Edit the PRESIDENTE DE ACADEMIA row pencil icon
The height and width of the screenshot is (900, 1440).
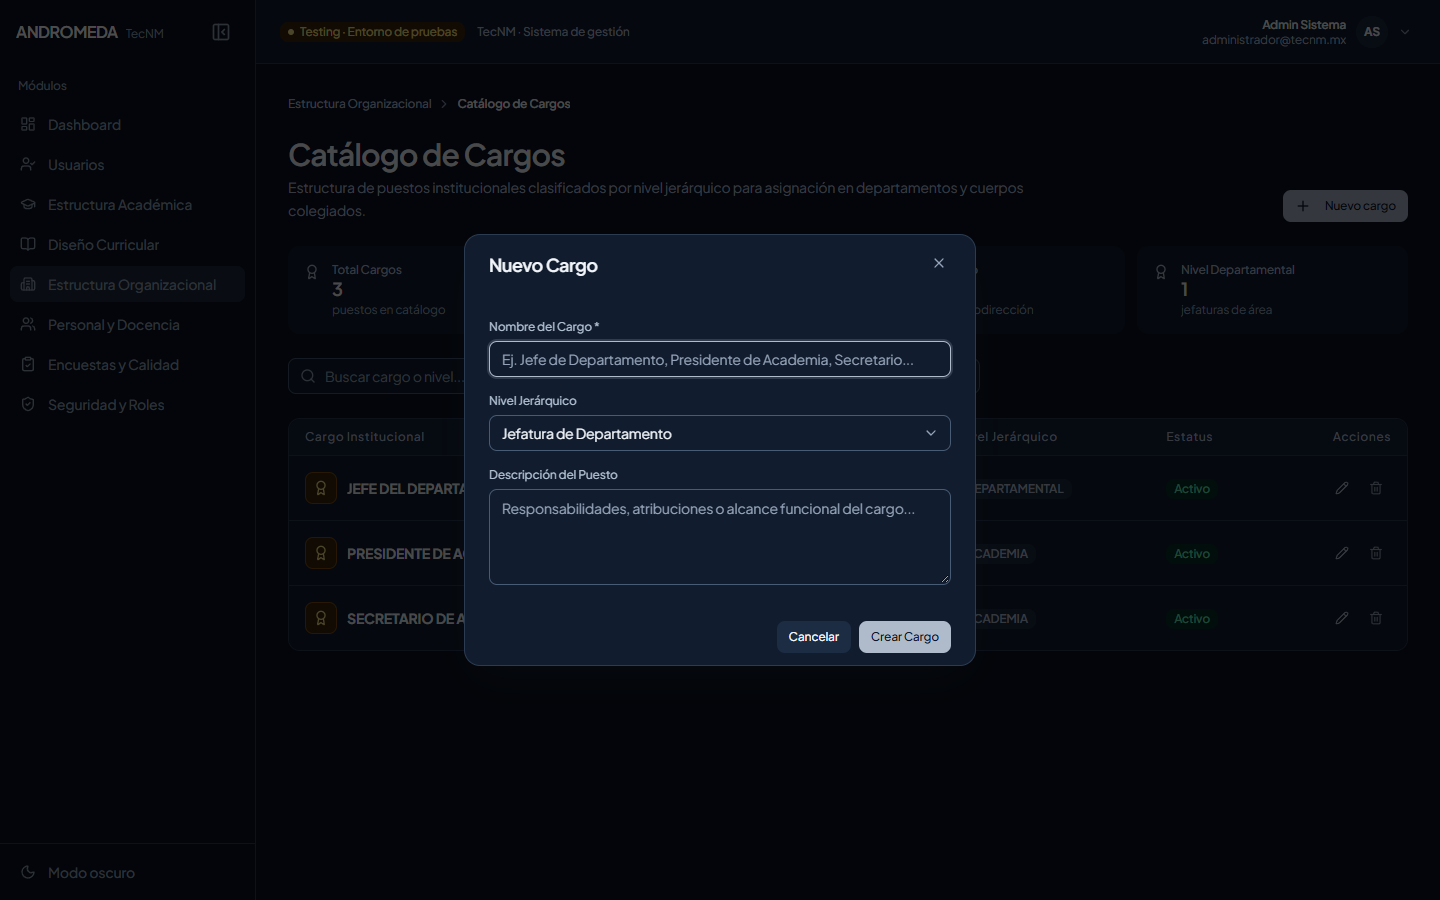1342,553
